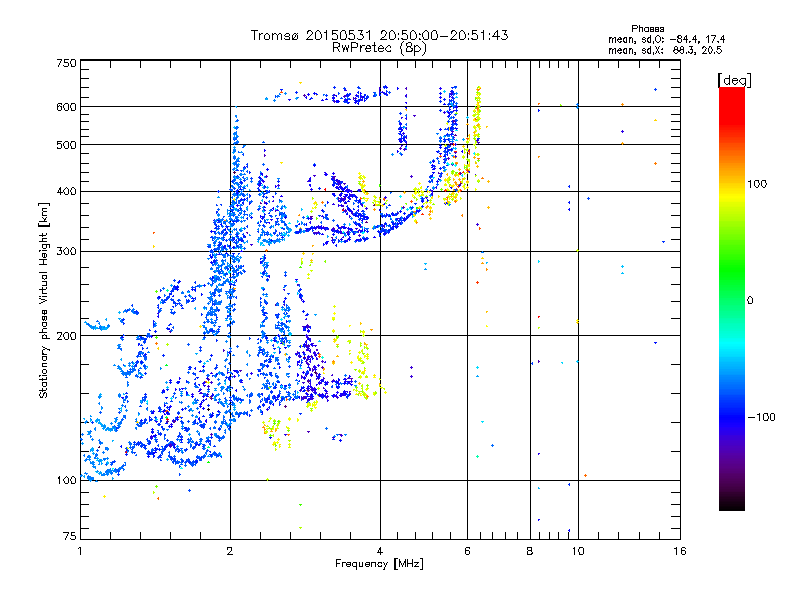Viewport: 800px width, 600px height.
Task: Click the horizontal blue trace above 600 km near 3 MHz
Action: tap(327, 95)
